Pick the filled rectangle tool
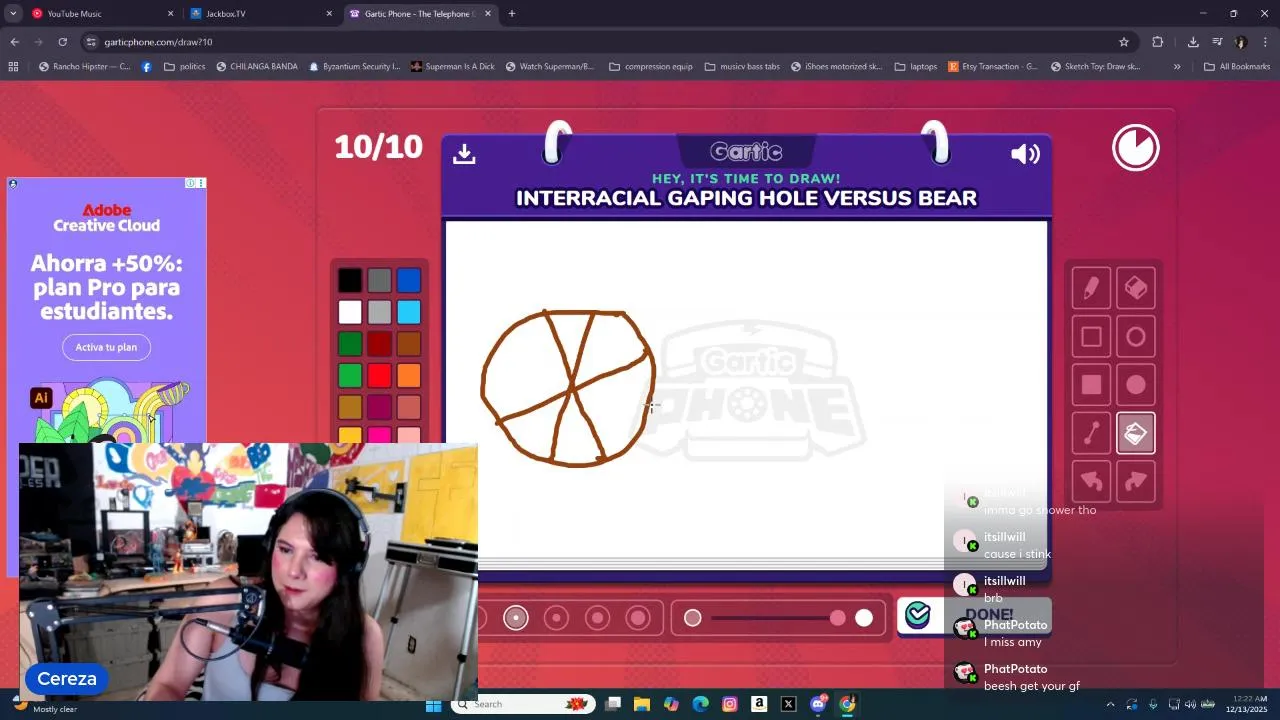This screenshot has height=720, width=1280. pyautogui.click(x=1091, y=385)
